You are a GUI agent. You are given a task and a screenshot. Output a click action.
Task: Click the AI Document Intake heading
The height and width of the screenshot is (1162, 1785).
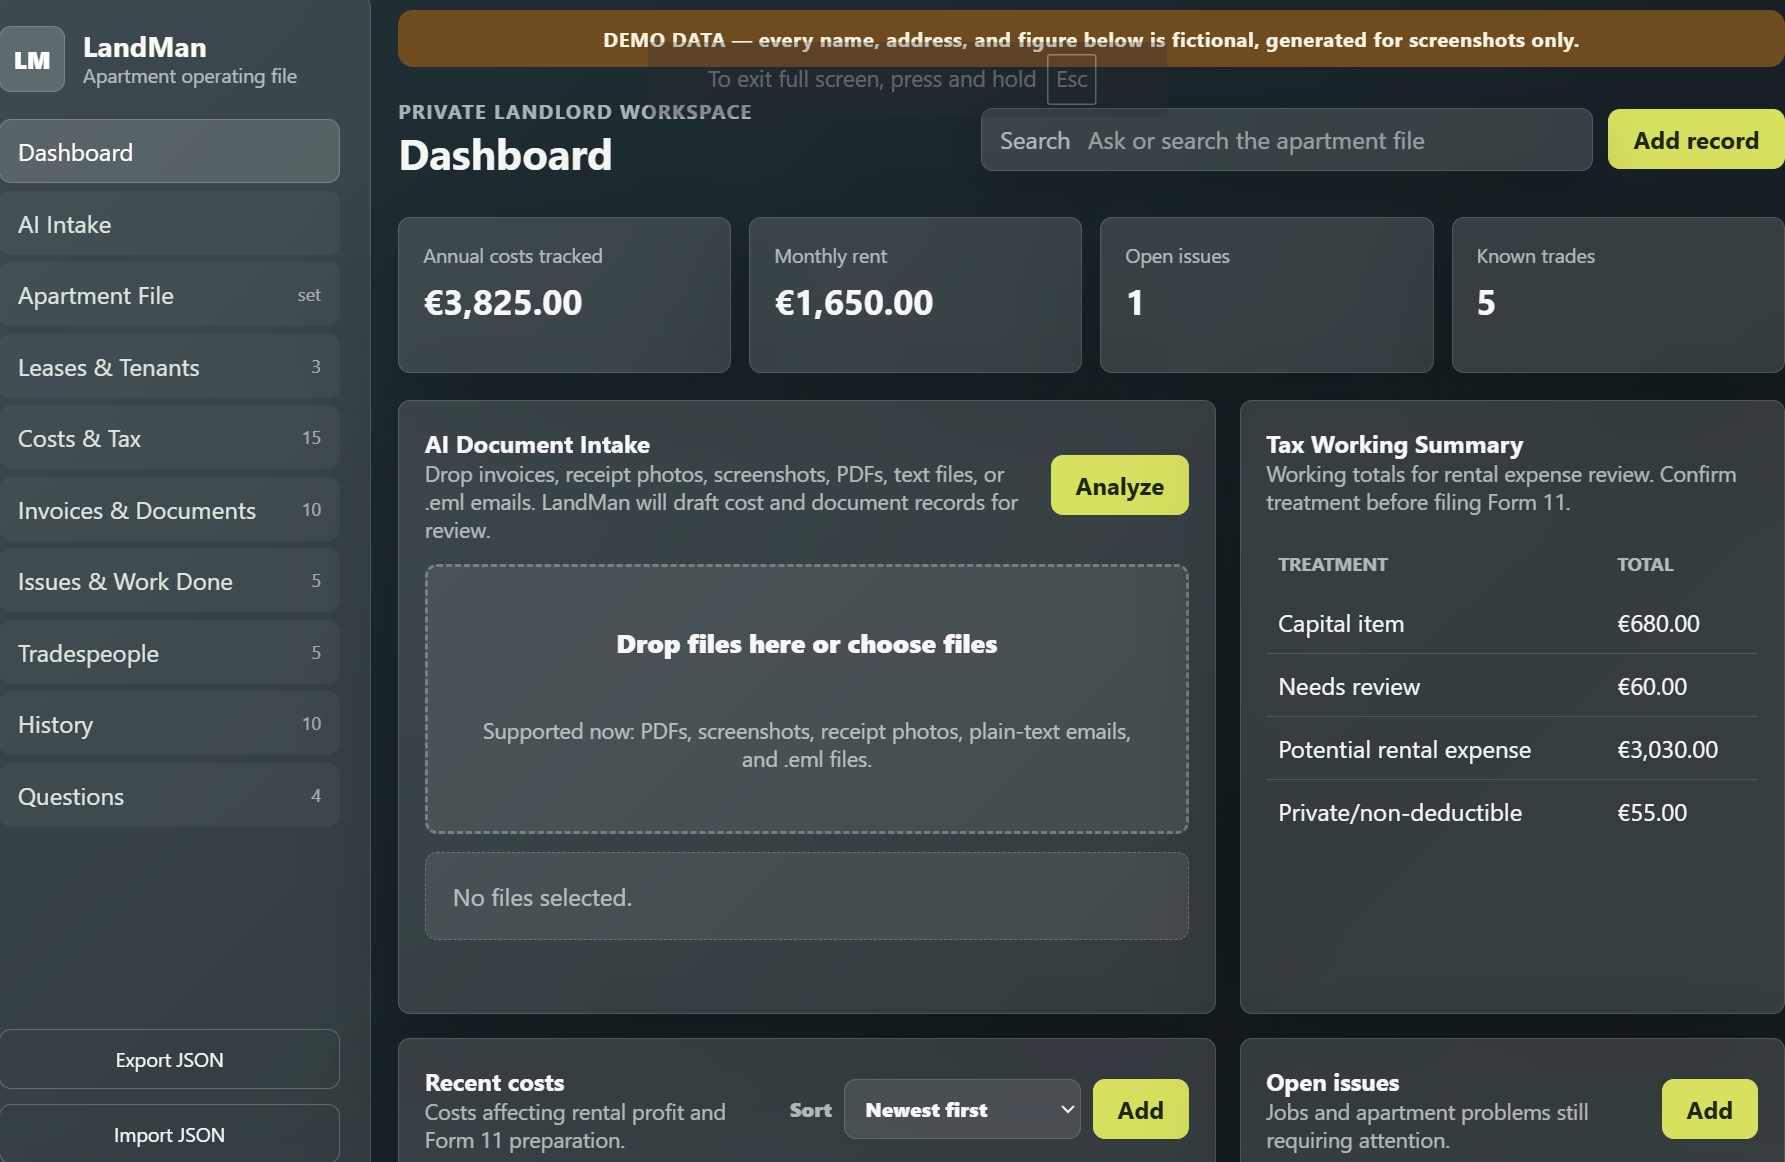[x=537, y=445]
